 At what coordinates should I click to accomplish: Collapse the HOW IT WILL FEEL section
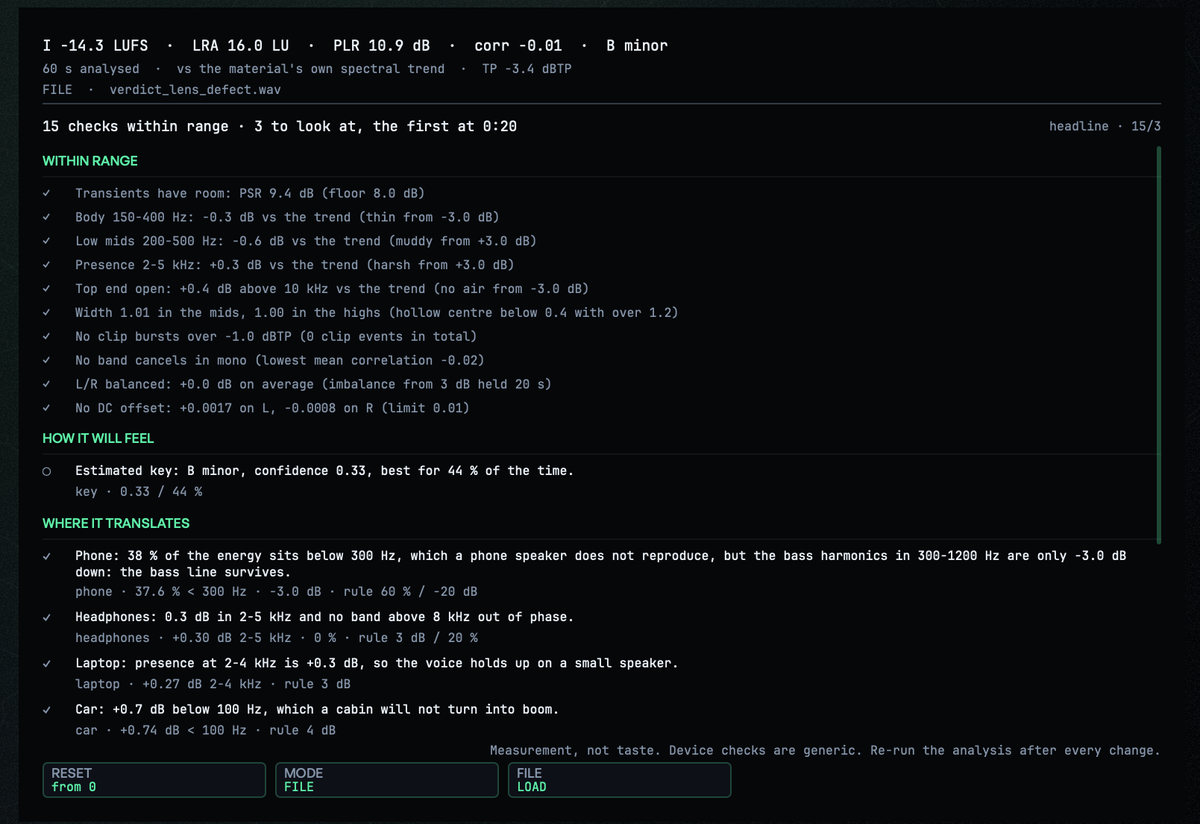tap(98, 438)
